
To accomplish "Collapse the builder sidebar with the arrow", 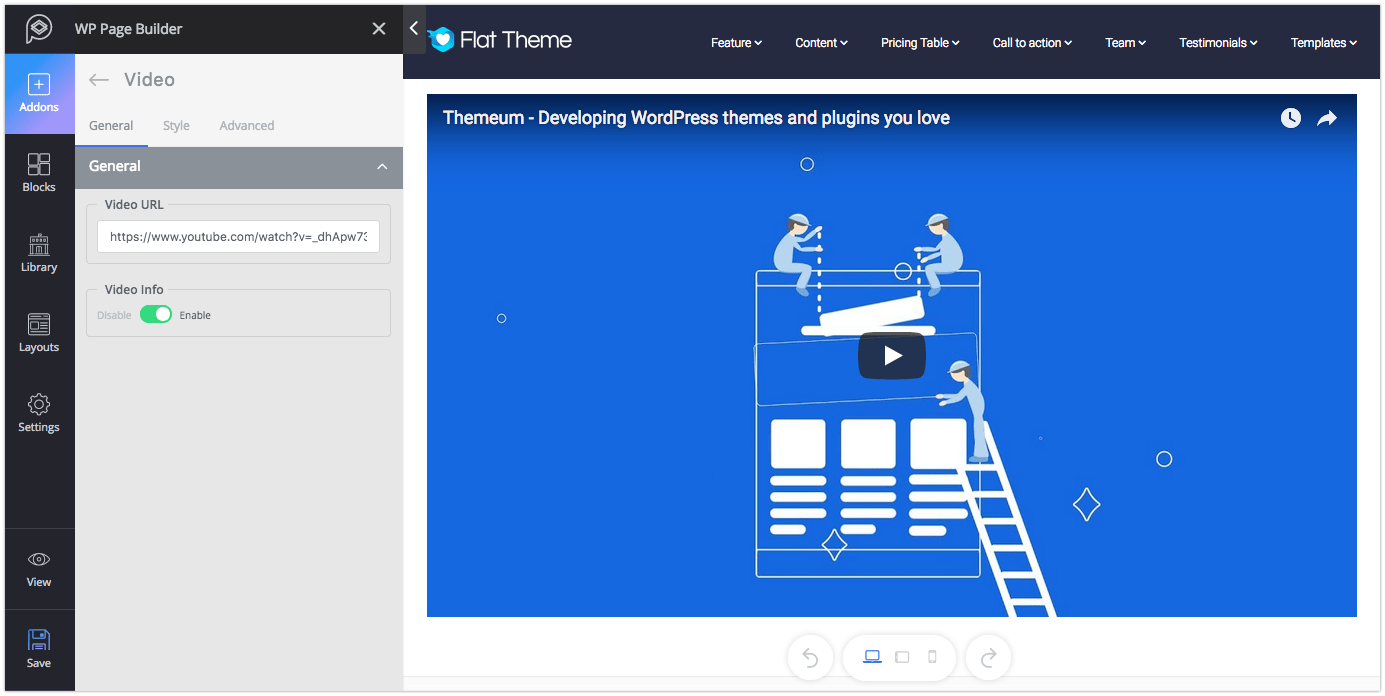I will point(414,29).
